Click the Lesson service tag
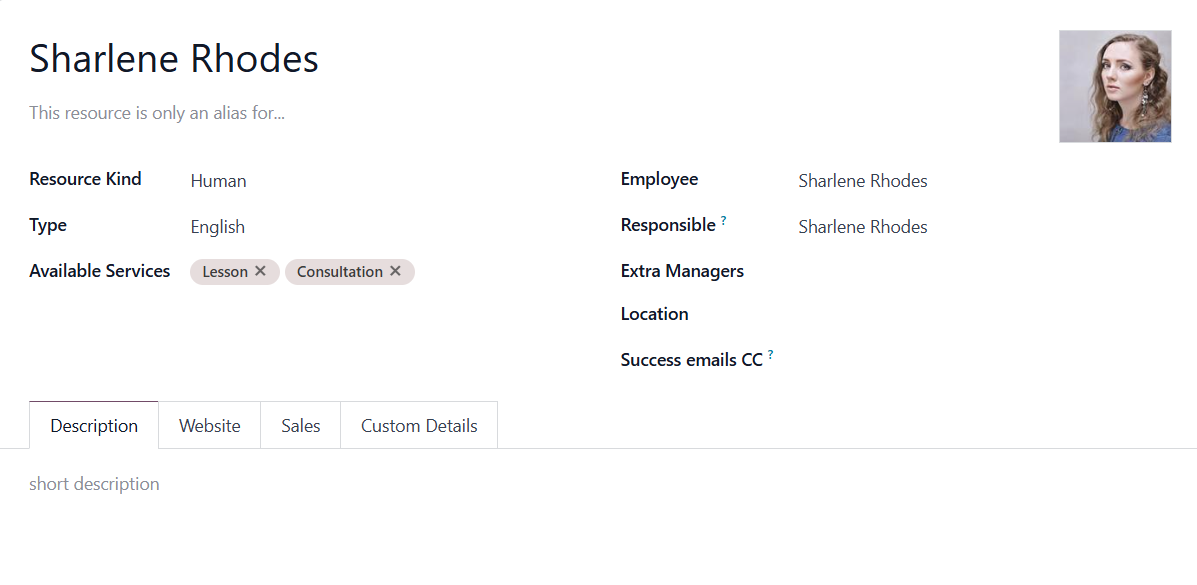 (x=224, y=272)
